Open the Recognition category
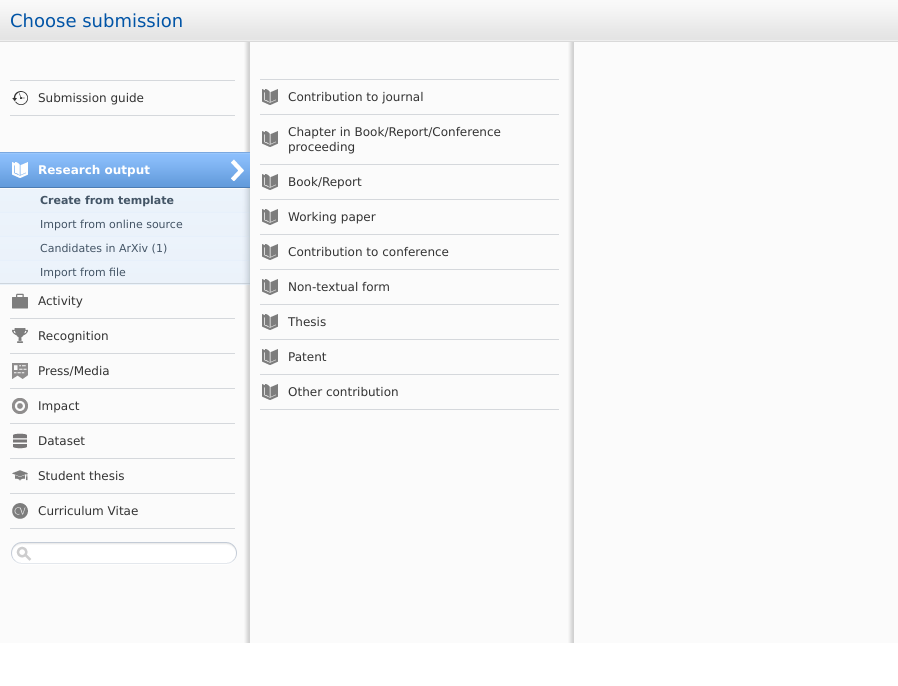Image resolution: width=898 pixels, height=686 pixels. (123, 336)
